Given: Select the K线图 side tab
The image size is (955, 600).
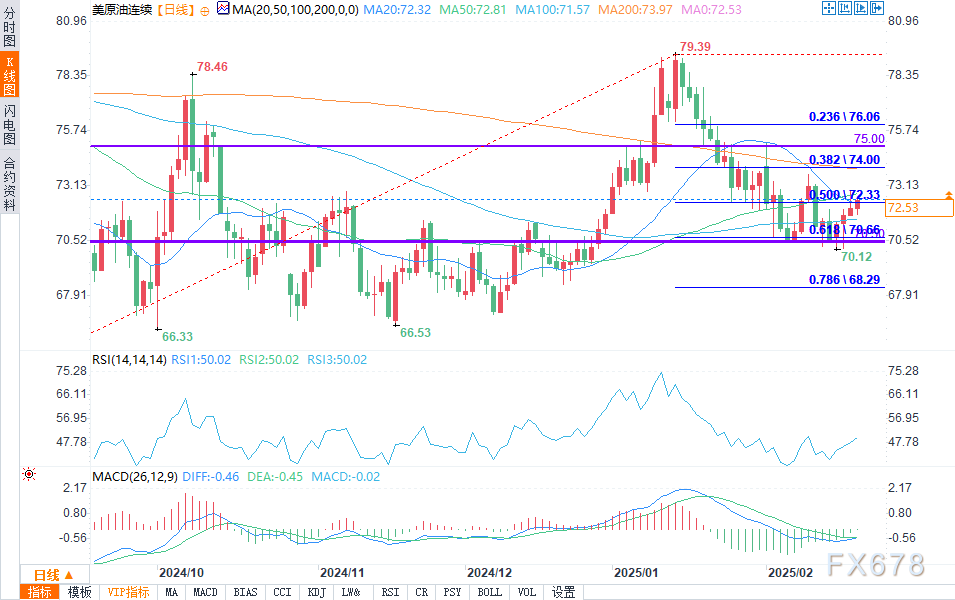Looking at the screenshot, I should [9, 75].
